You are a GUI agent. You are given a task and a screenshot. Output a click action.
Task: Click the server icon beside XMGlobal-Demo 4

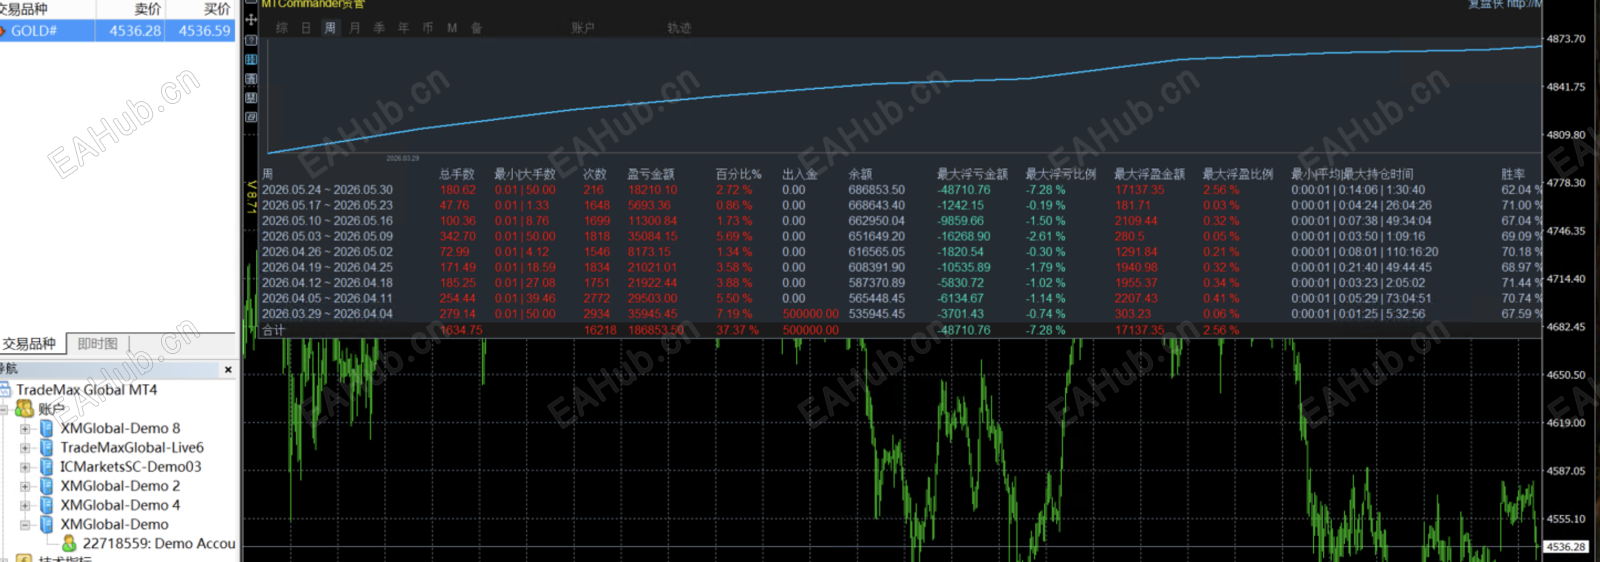(x=46, y=505)
